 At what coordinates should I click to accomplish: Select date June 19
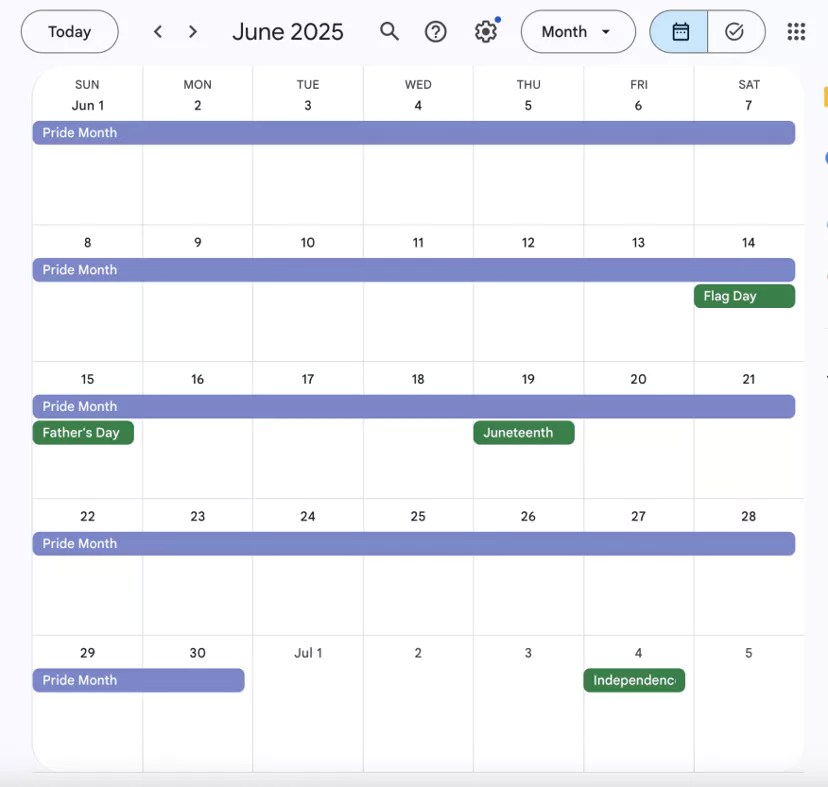coord(528,379)
